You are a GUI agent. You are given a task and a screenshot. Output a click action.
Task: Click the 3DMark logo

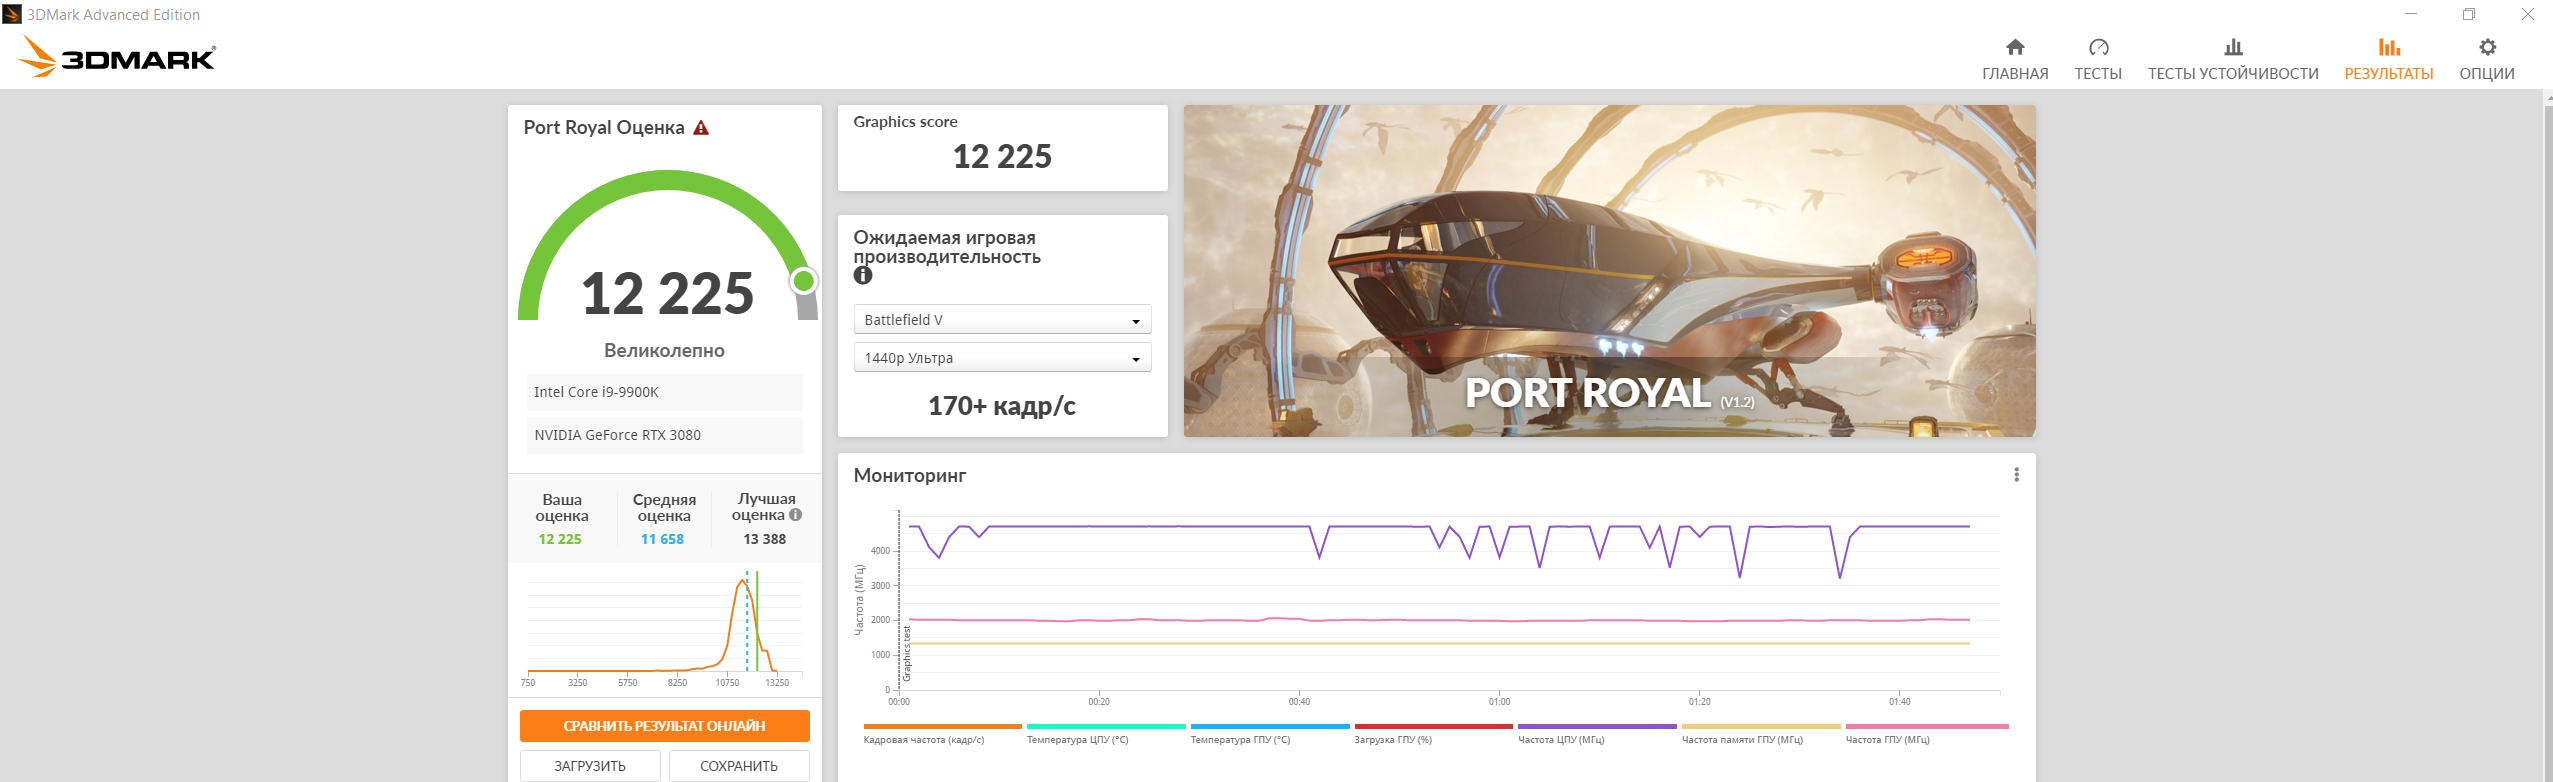point(117,57)
